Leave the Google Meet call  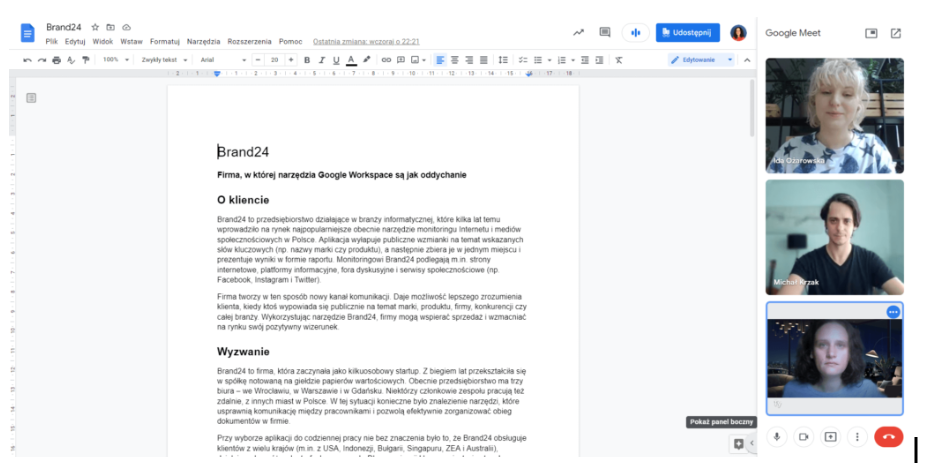click(x=888, y=437)
